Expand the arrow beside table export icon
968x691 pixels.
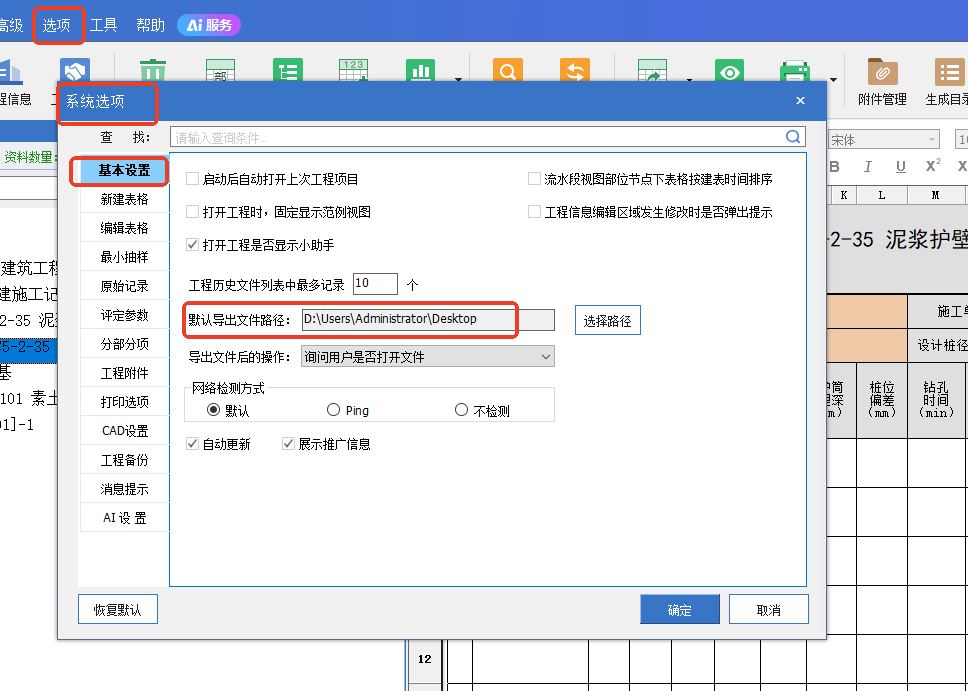pyautogui.click(x=689, y=80)
